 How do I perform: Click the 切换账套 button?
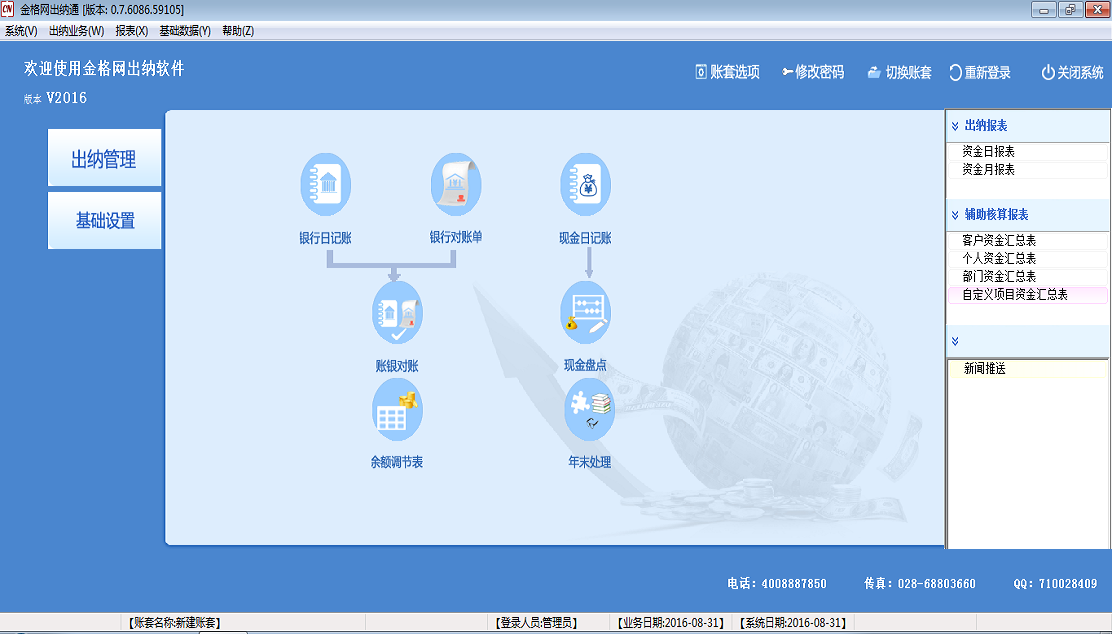pos(899,73)
